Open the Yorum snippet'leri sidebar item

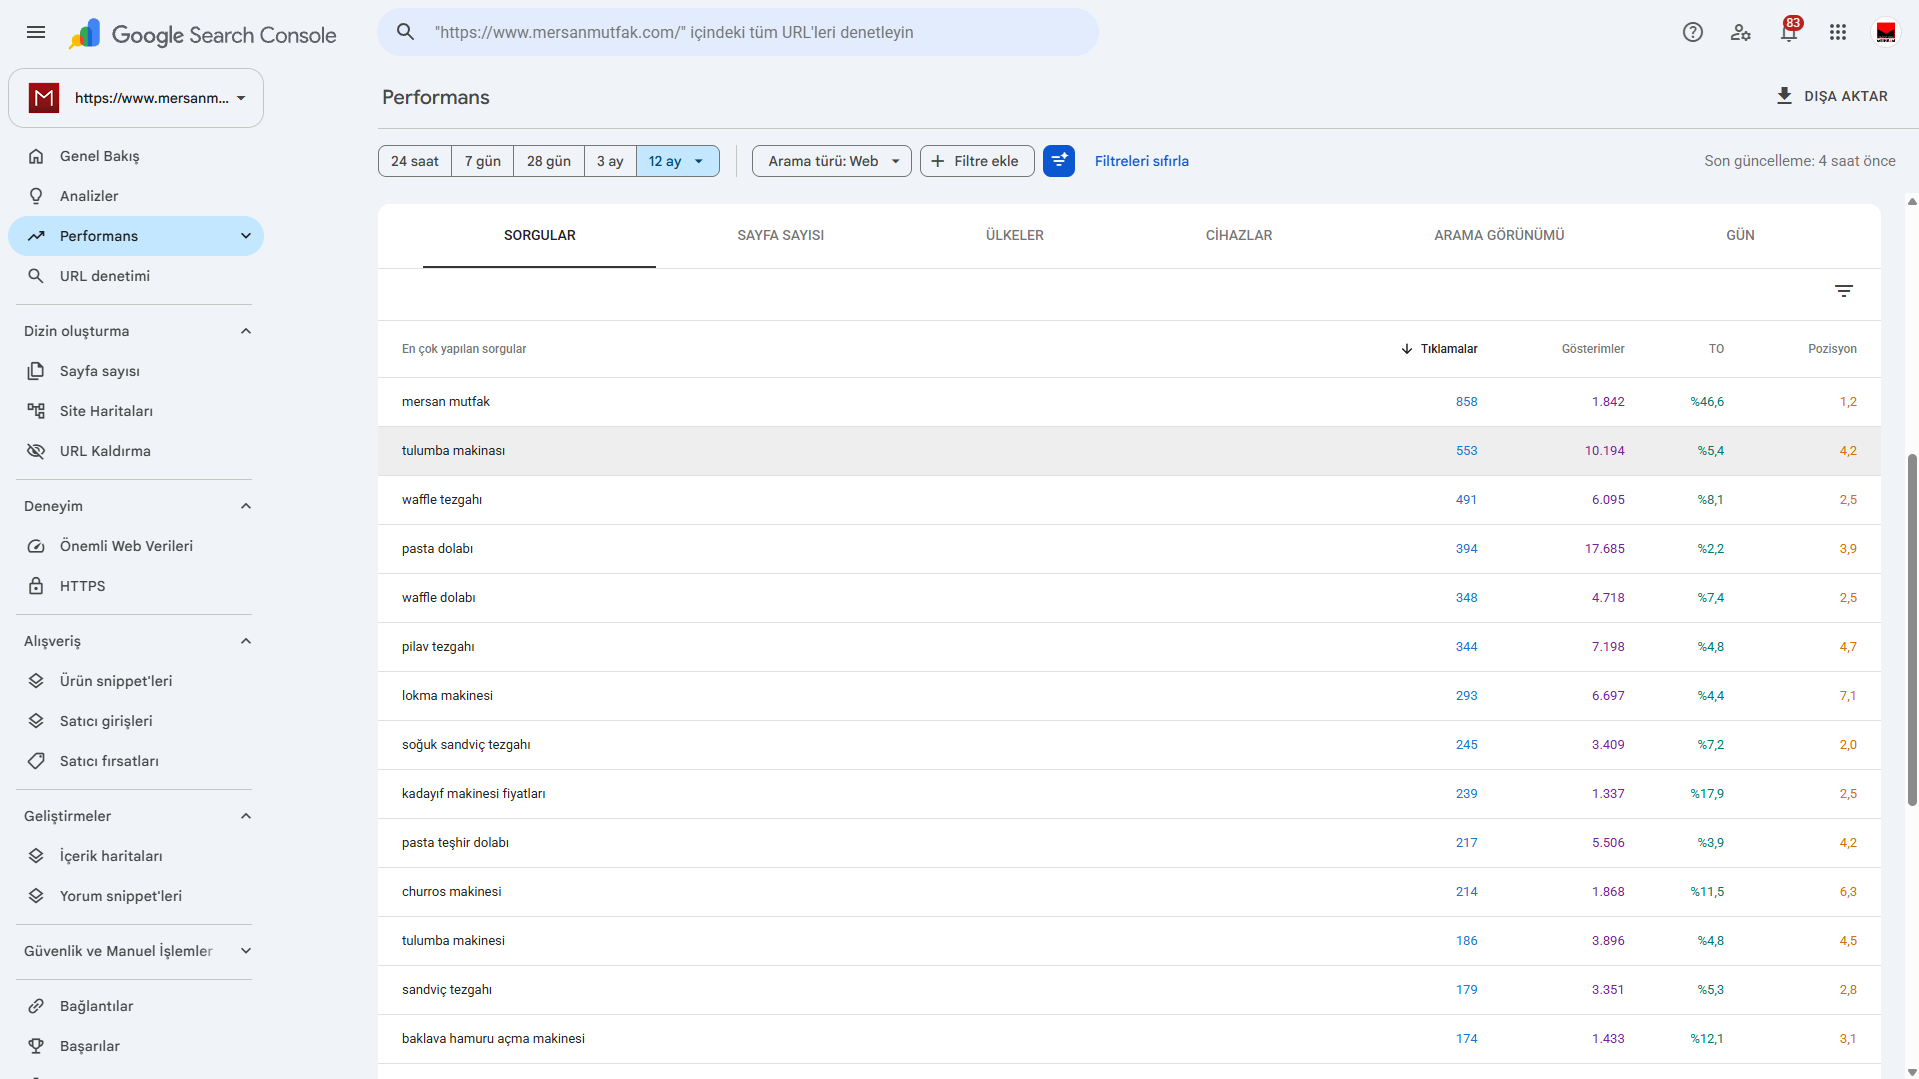click(x=136, y=896)
